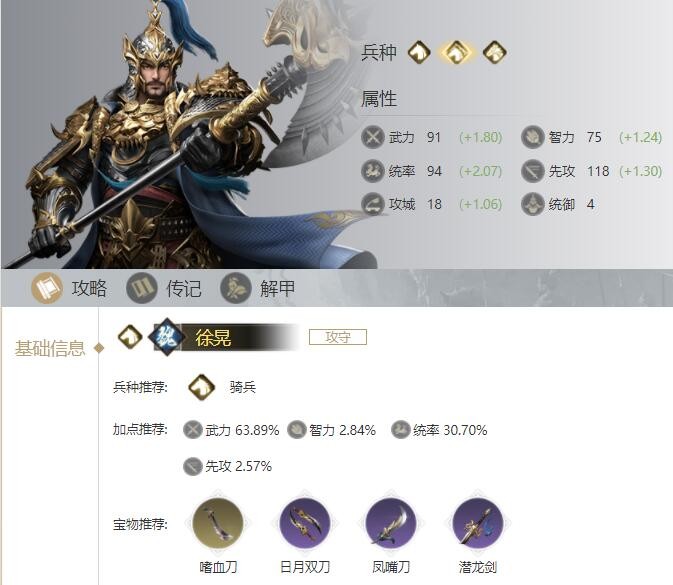Image resolution: width=673 pixels, height=585 pixels.
Task: Click the 攻守 tag button
Action: pos(338,337)
